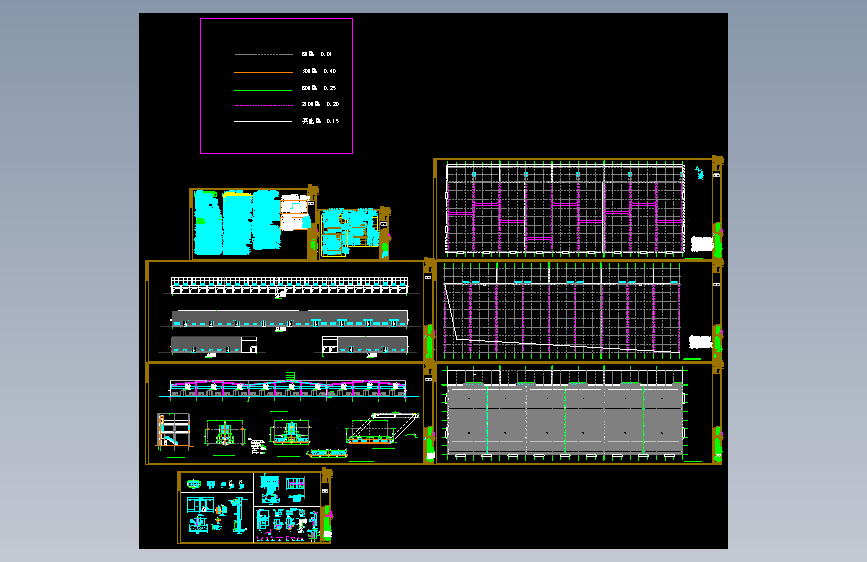Click the isometric foundation detail drawing
The image size is (867, 562).
[x=382, y=428]
